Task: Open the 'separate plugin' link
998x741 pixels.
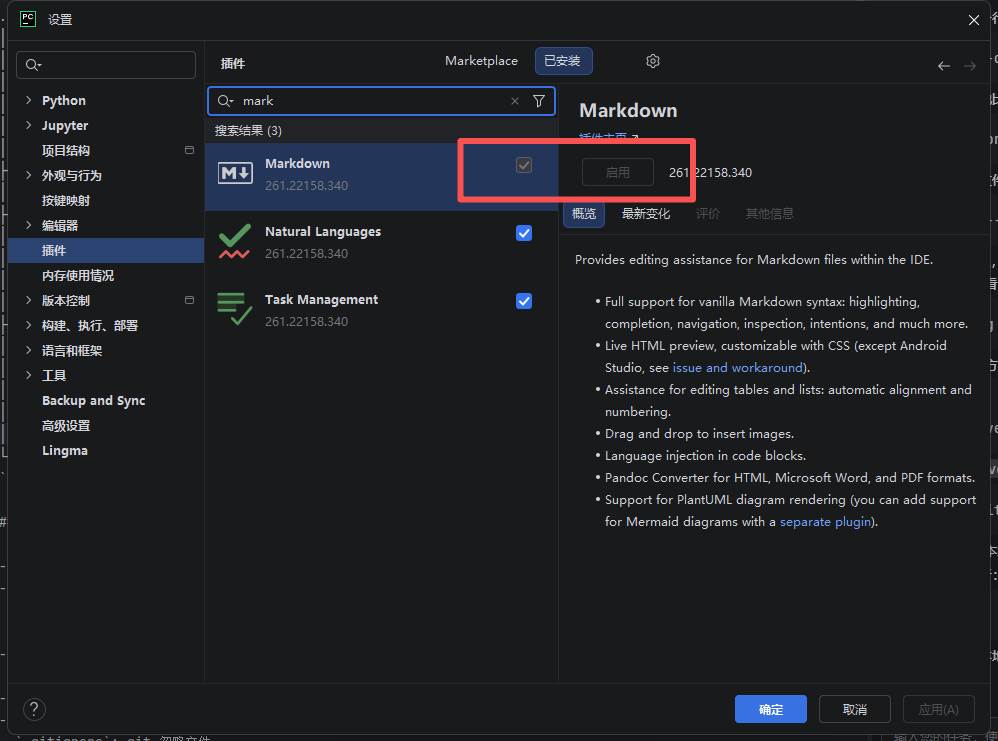Action: 825,522
